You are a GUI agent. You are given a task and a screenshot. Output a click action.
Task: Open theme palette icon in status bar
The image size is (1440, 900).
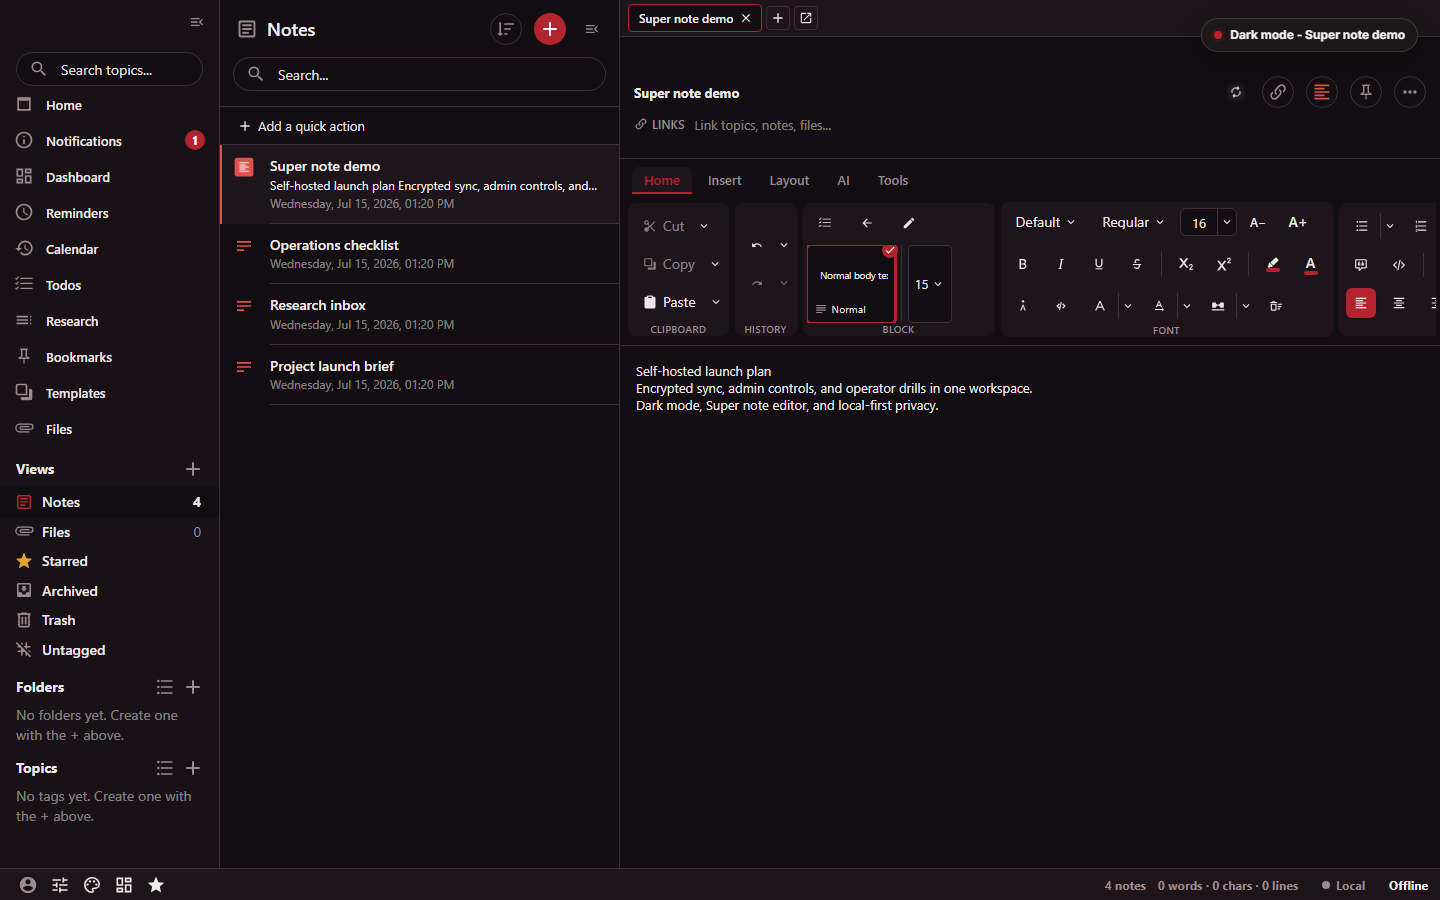tap(92, 885)
